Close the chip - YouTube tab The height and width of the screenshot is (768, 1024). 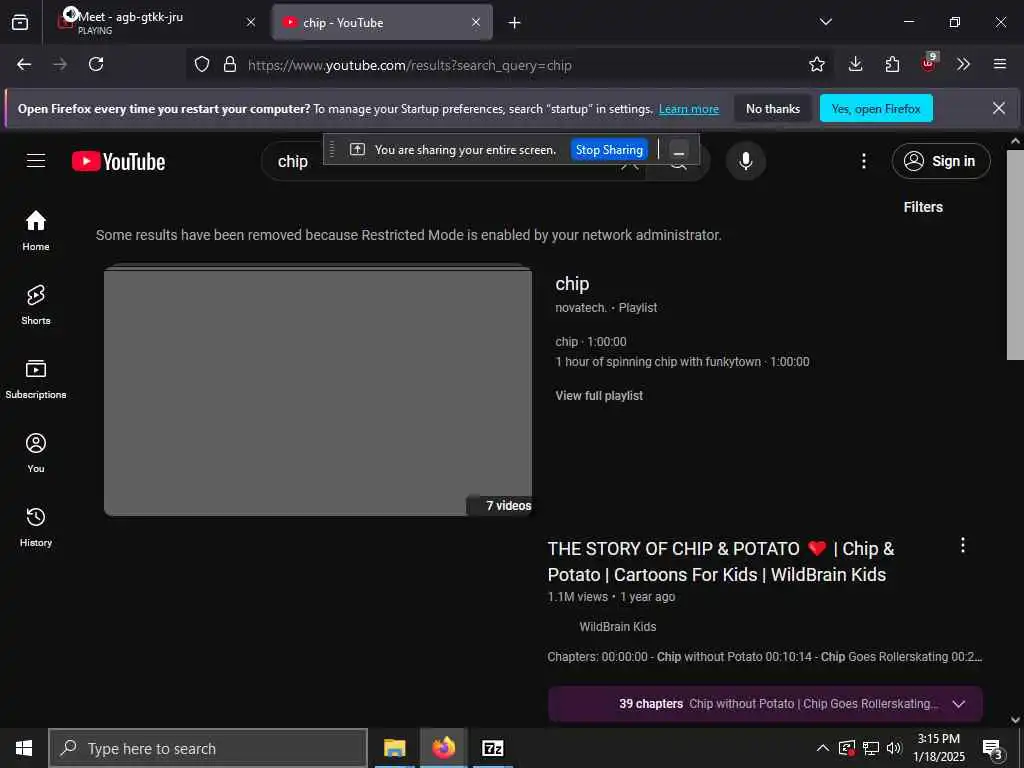475,22
